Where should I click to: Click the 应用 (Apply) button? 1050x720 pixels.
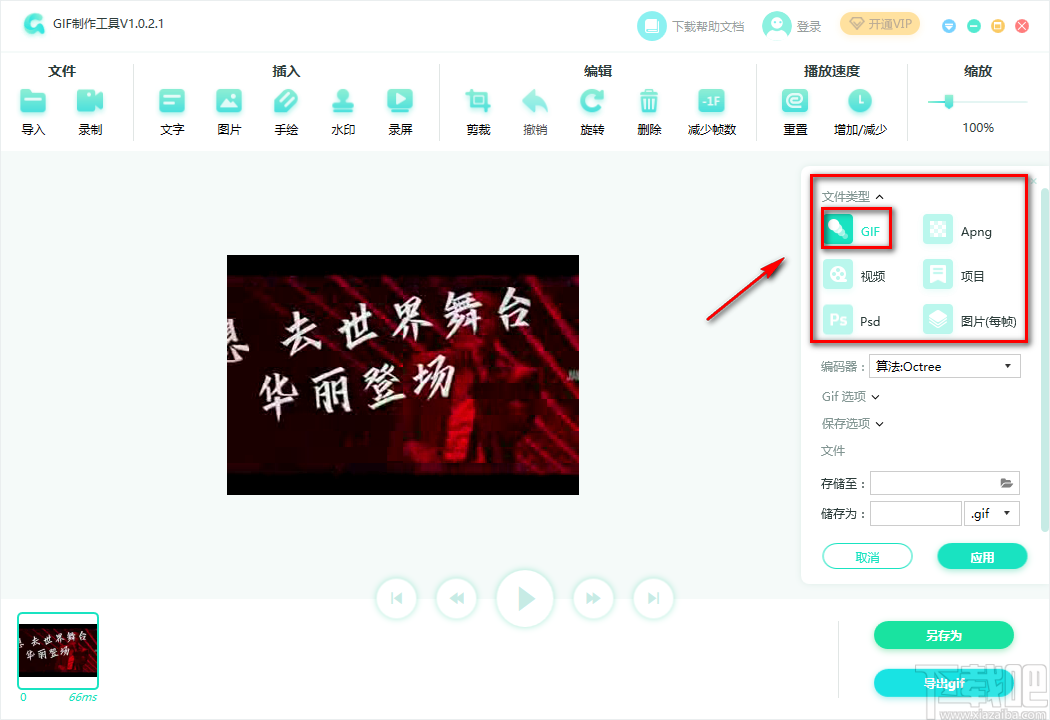[982, 555]
